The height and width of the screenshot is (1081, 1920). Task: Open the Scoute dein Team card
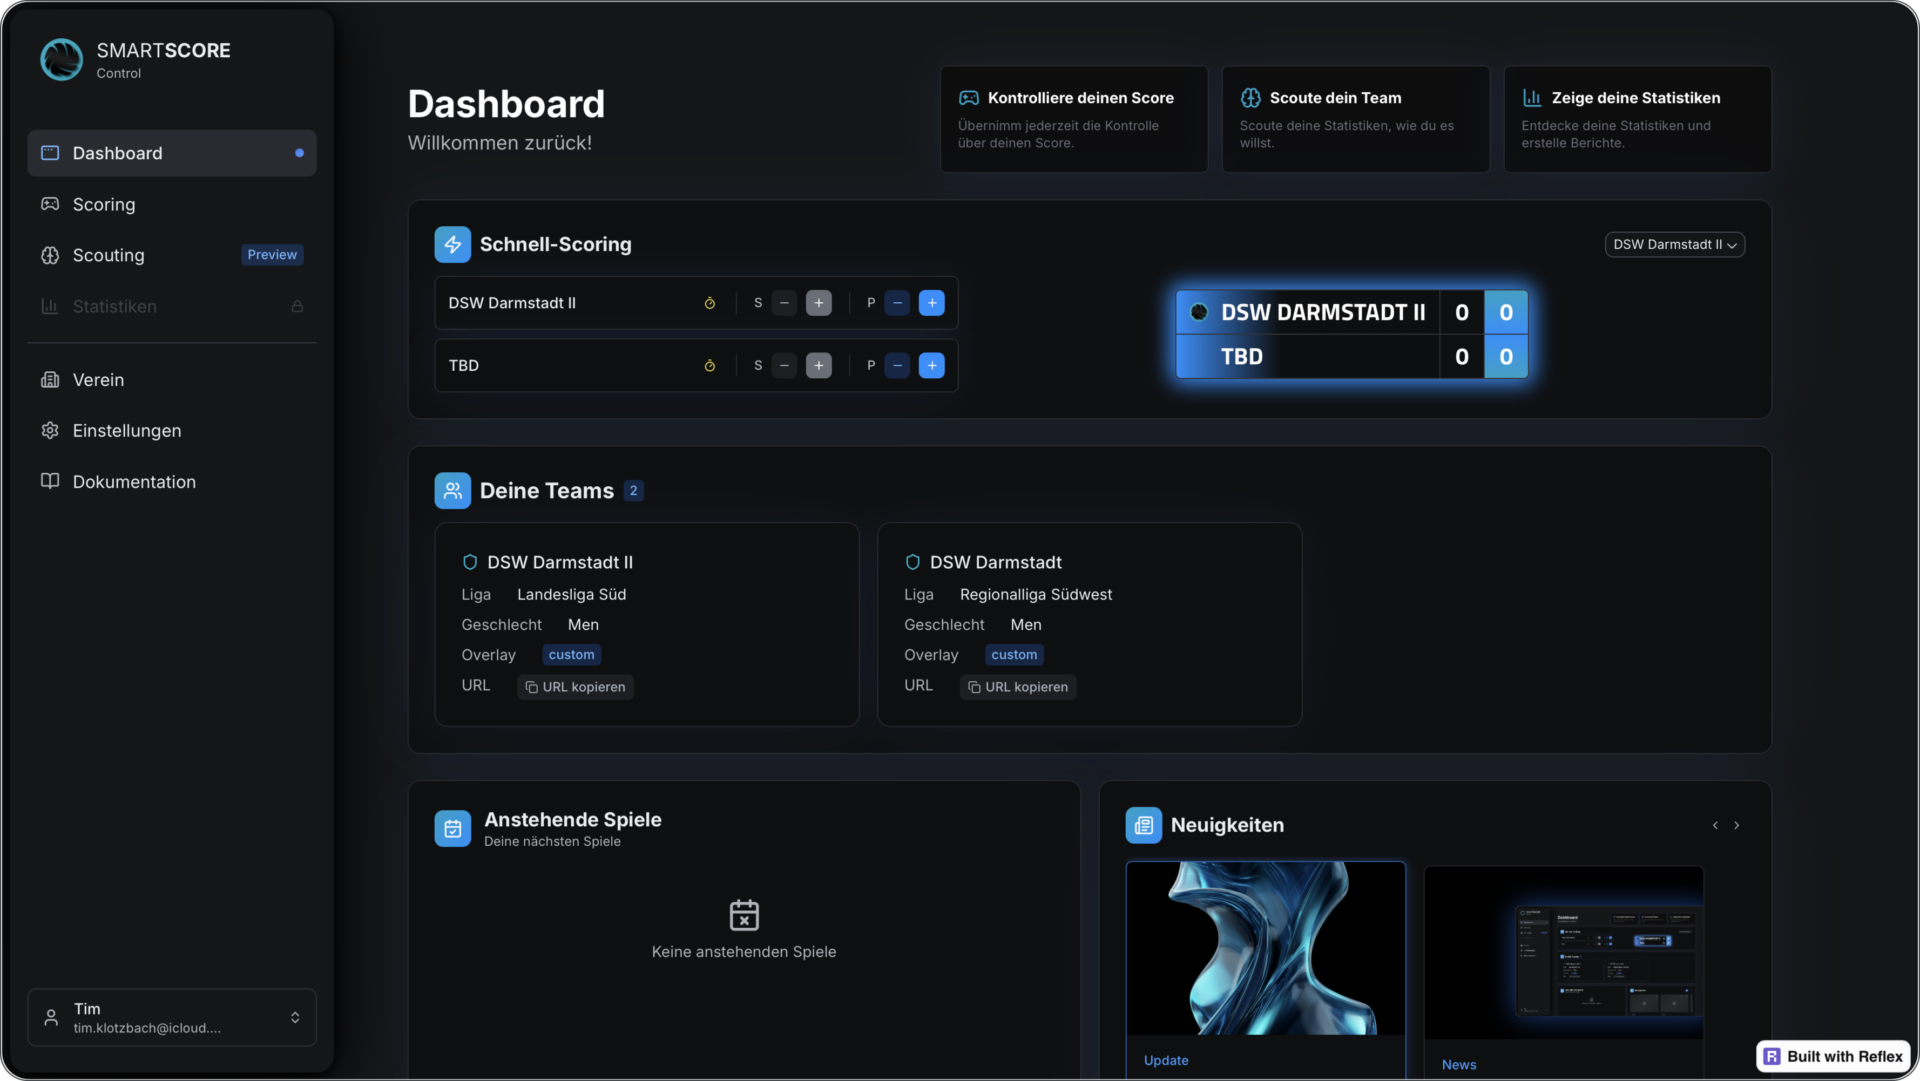click(1355, 119)
